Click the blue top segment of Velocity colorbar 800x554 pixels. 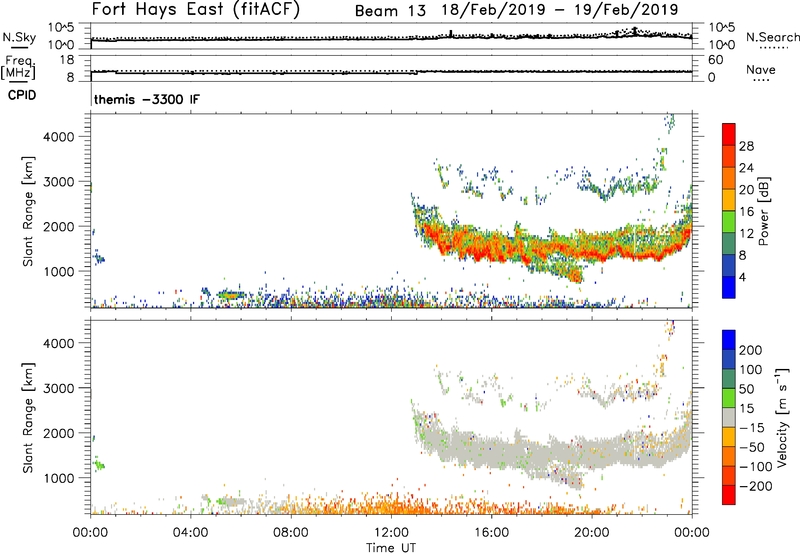(x=729, y=340)
